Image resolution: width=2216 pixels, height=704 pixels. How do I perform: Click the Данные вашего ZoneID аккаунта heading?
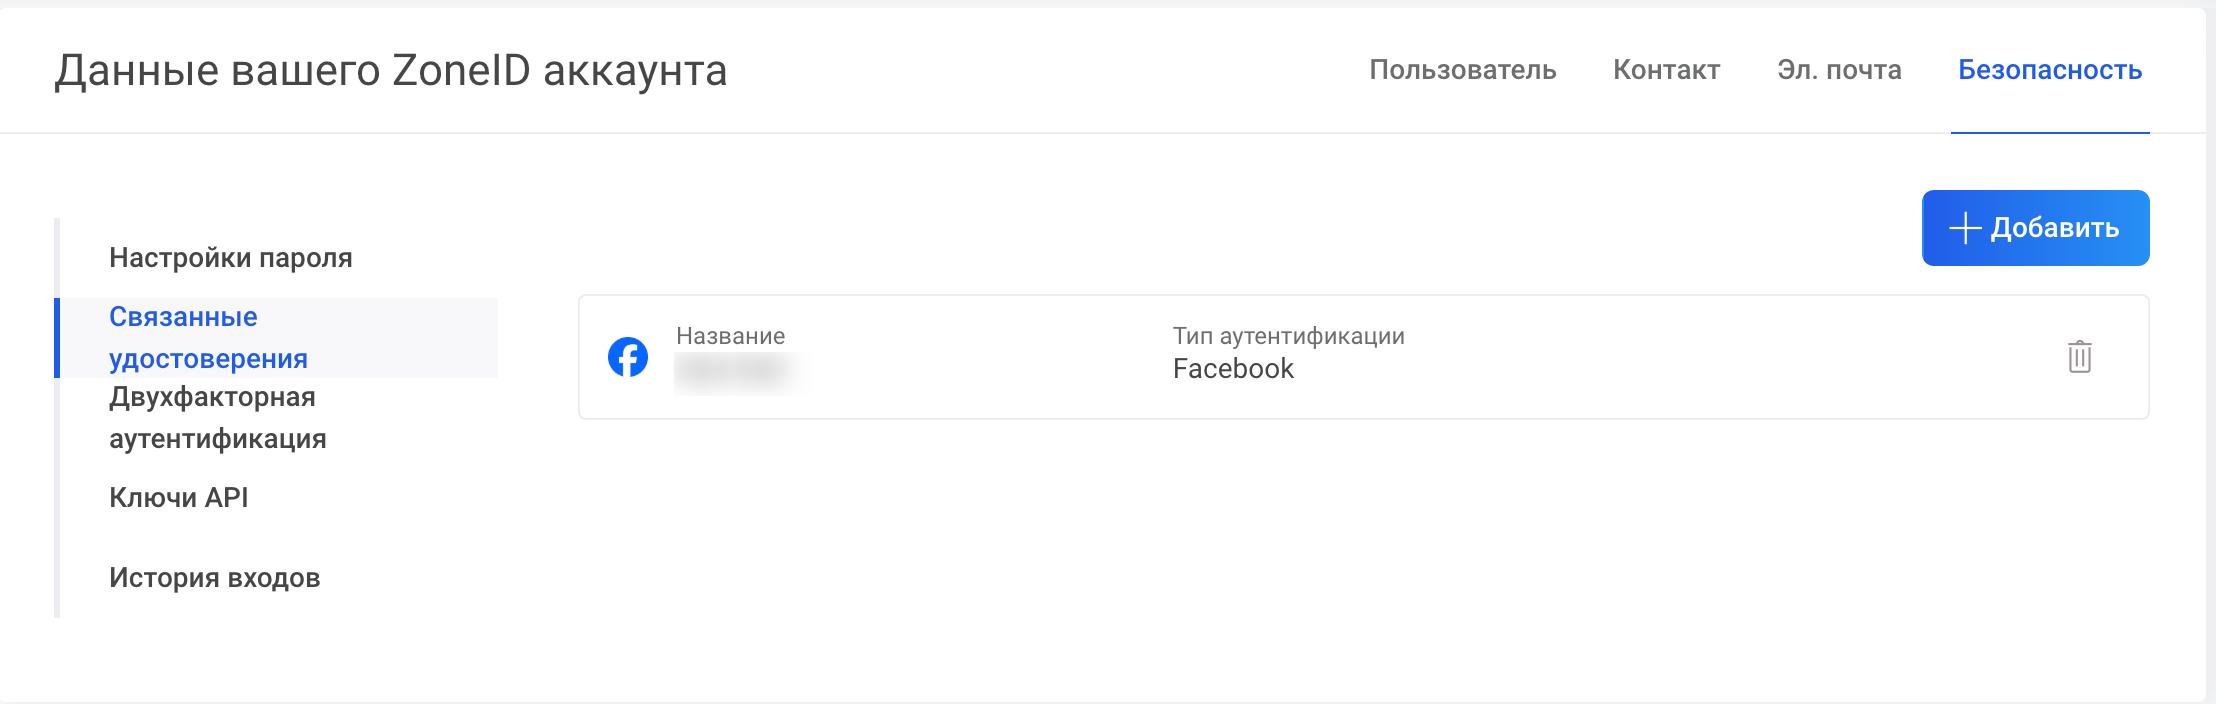391,71
